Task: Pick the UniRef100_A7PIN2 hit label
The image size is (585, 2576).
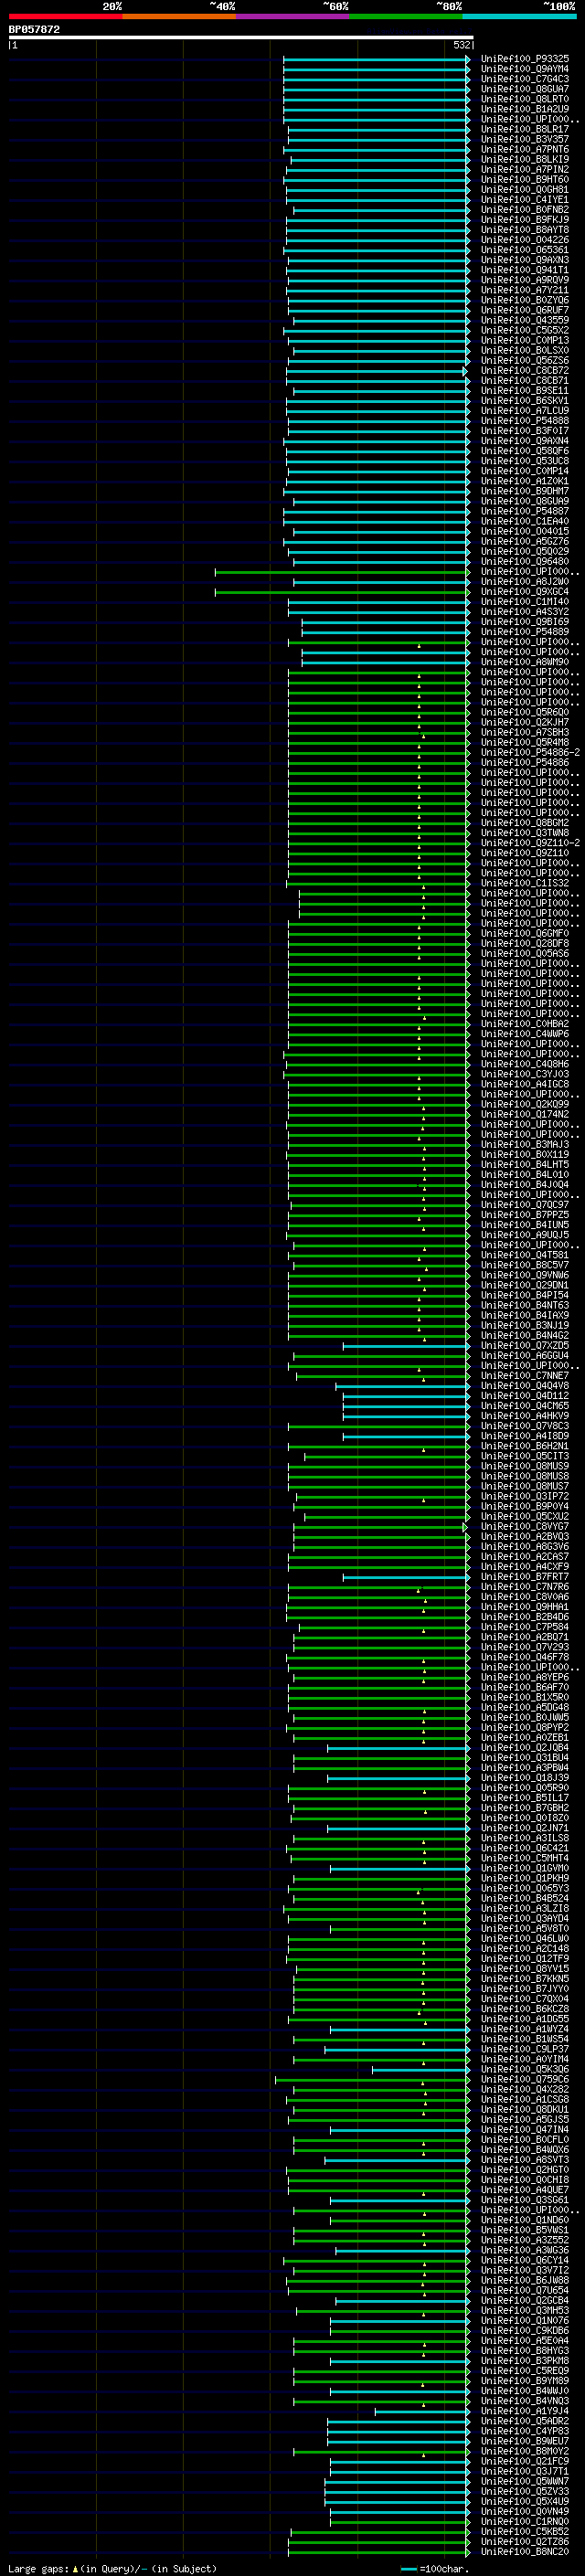Action: tap(525, 169)
